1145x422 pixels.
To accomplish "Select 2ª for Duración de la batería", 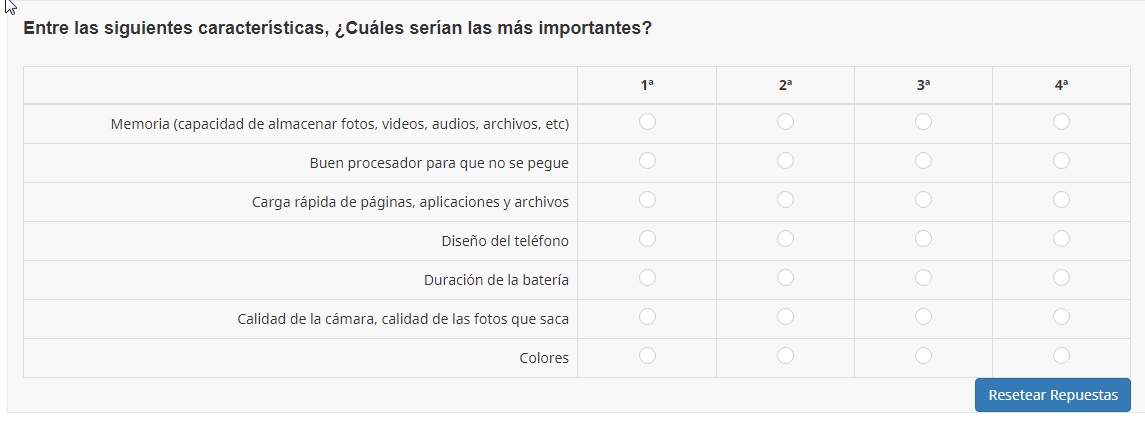I will click(x=785, y=278).
